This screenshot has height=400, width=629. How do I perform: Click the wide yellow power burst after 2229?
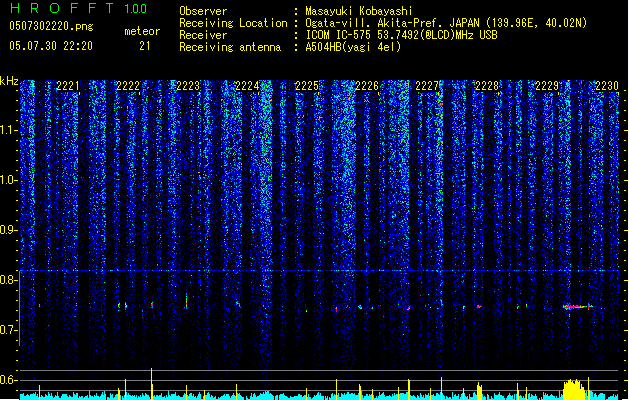pos(574,389)
